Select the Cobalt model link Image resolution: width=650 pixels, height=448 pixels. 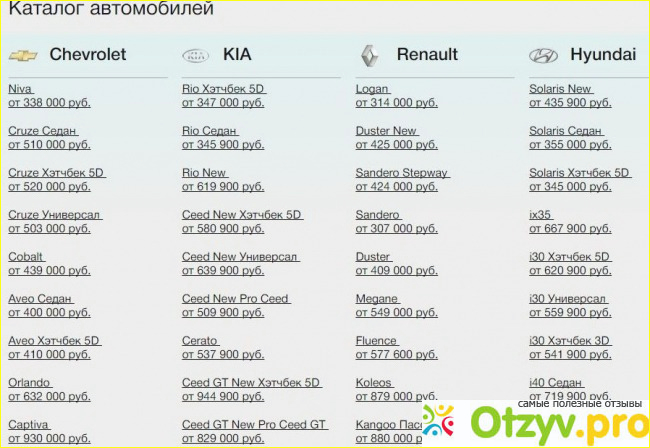[26, 257]
